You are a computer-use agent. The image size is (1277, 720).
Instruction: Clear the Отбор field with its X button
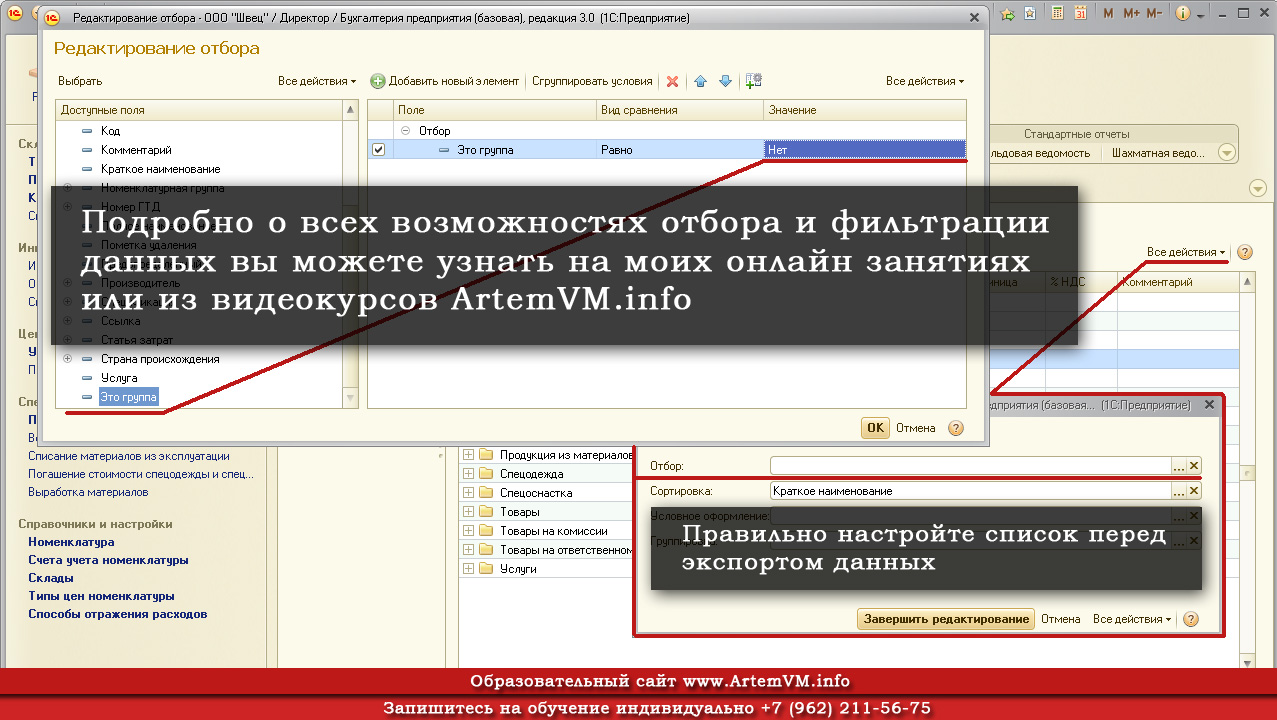(x=1194, y=466)
